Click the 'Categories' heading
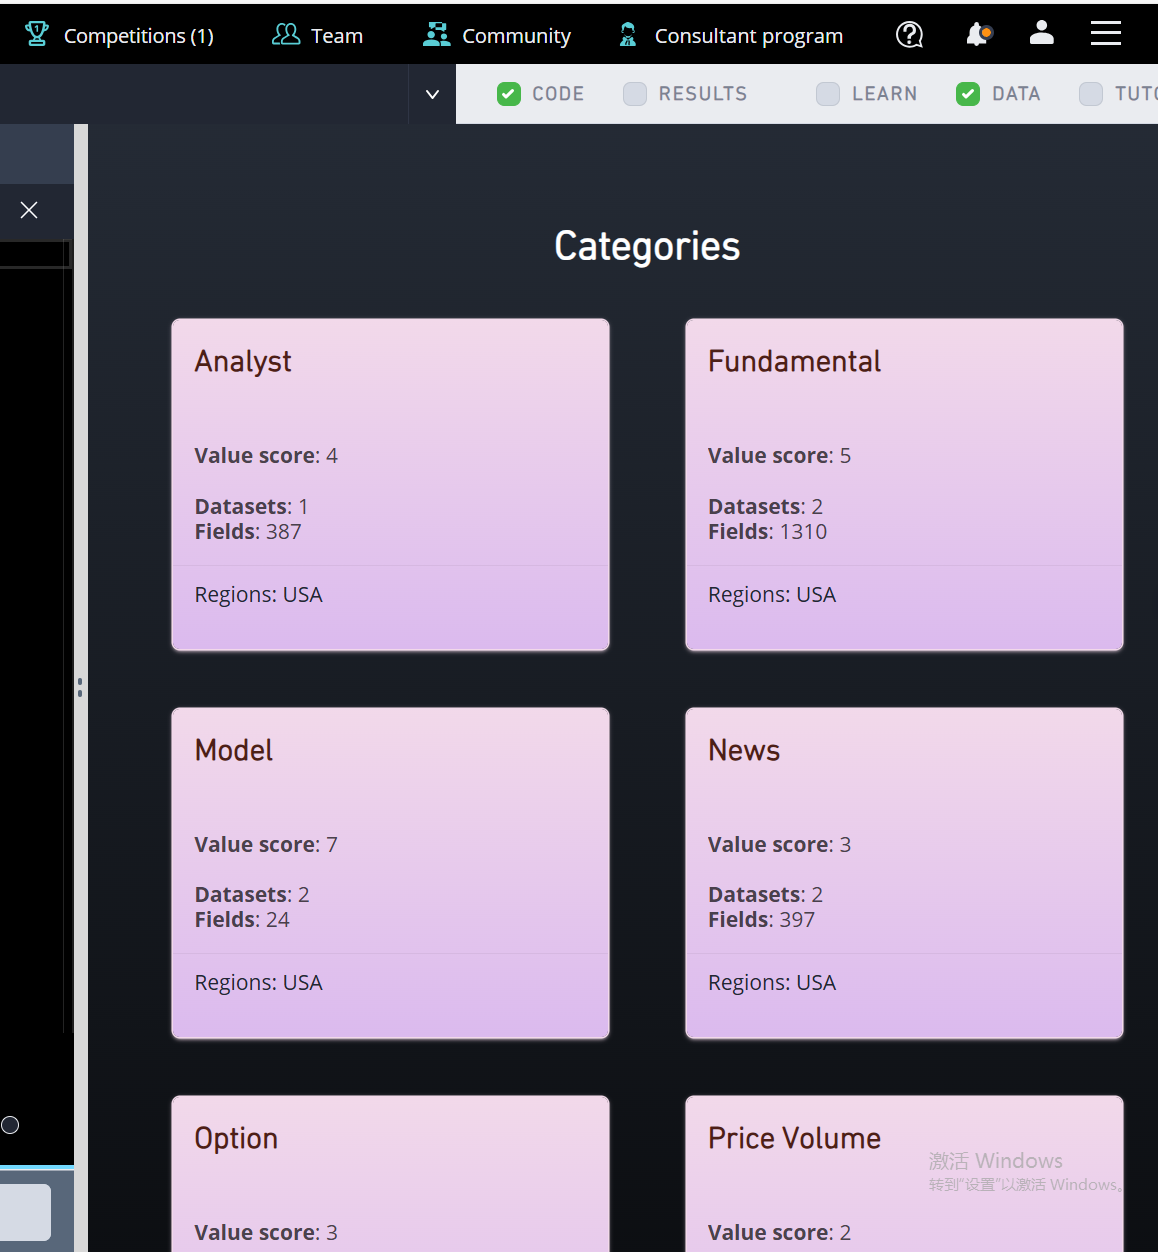This screenshot has height=1252, width=1158. click(x=647, y=246)
